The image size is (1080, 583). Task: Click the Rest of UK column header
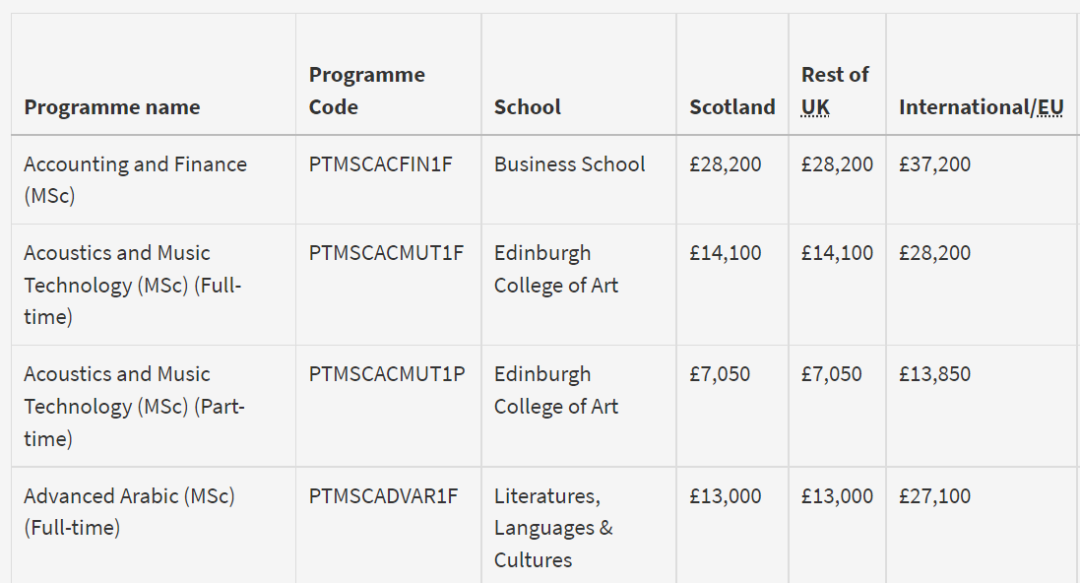click(834, 91)
